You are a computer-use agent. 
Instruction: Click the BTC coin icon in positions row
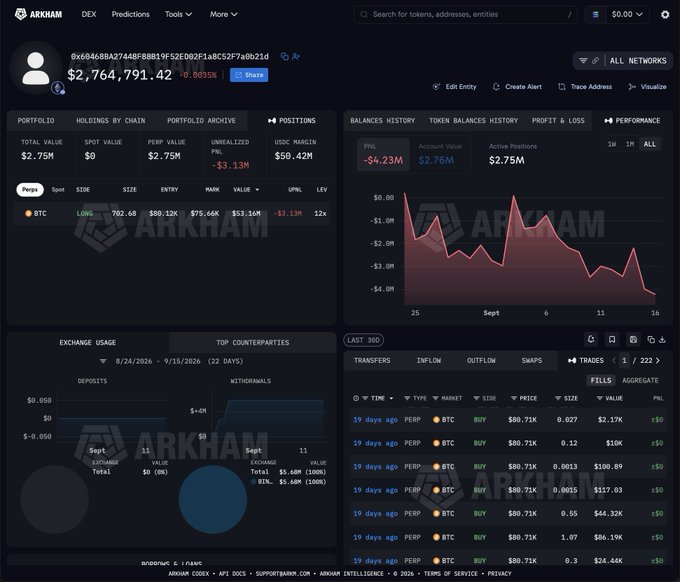click(x=28, y=213)
